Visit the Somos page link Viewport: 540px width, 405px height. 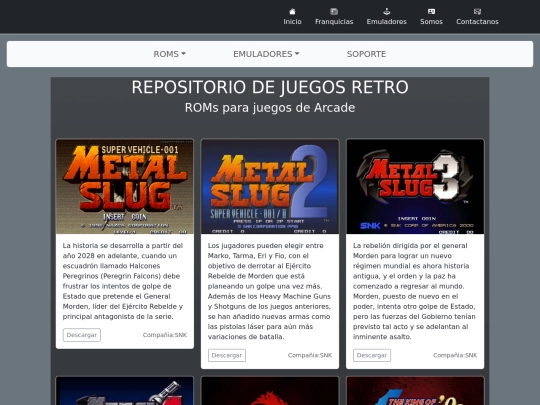[431, 22]
